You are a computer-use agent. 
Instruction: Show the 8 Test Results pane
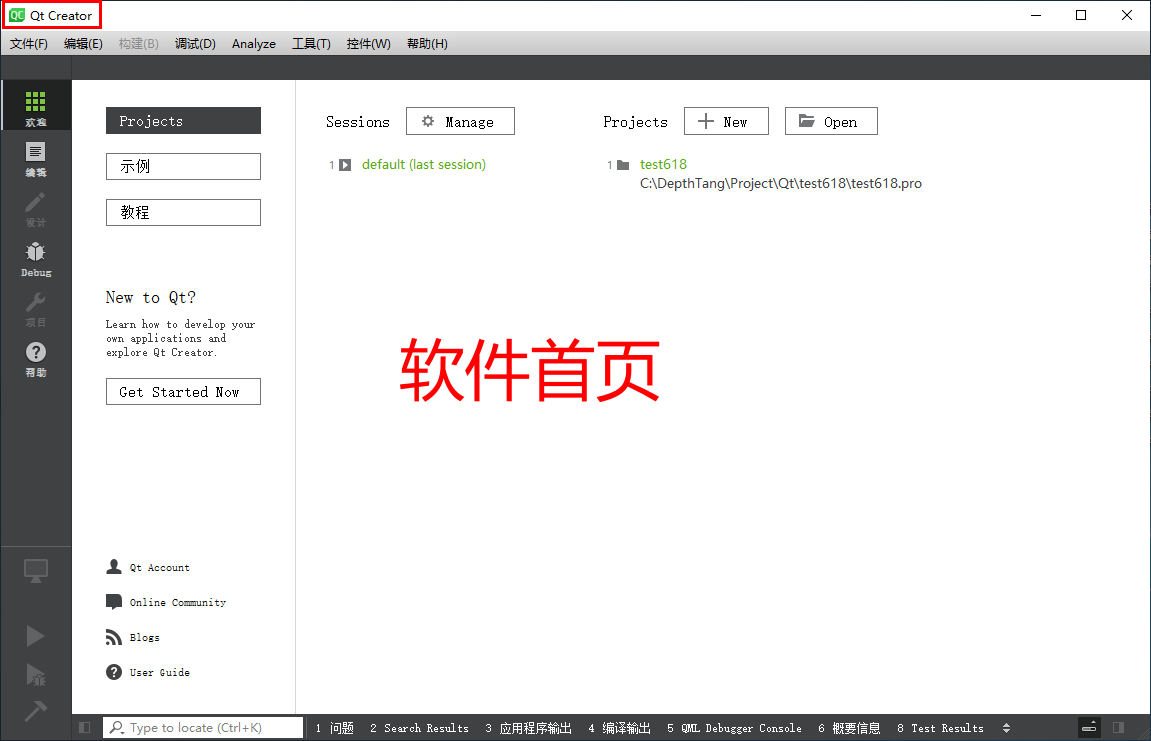coord(940,728)
